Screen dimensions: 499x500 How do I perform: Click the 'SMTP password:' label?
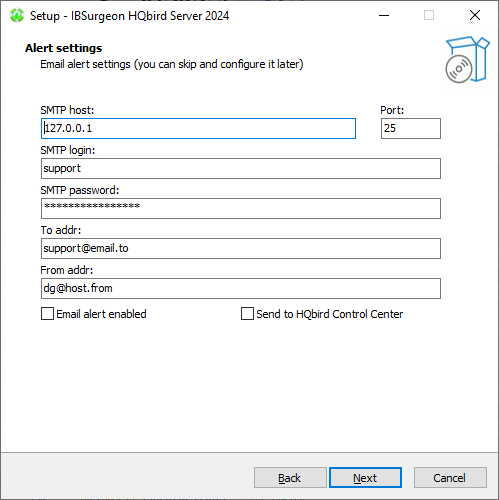click(x=80, y=190)
